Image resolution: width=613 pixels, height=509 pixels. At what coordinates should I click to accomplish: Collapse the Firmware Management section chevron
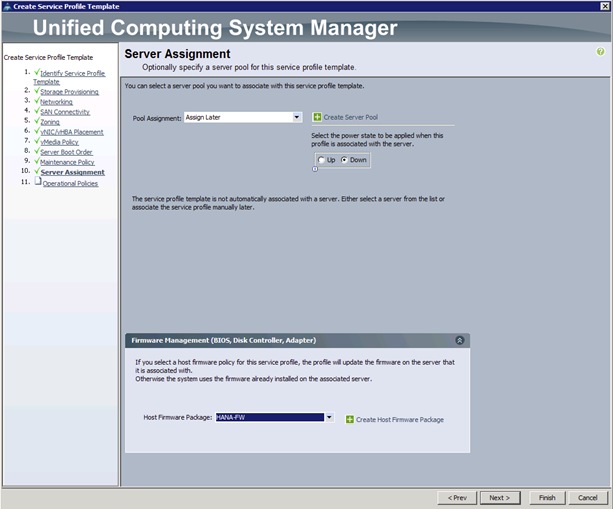point(460,340)
